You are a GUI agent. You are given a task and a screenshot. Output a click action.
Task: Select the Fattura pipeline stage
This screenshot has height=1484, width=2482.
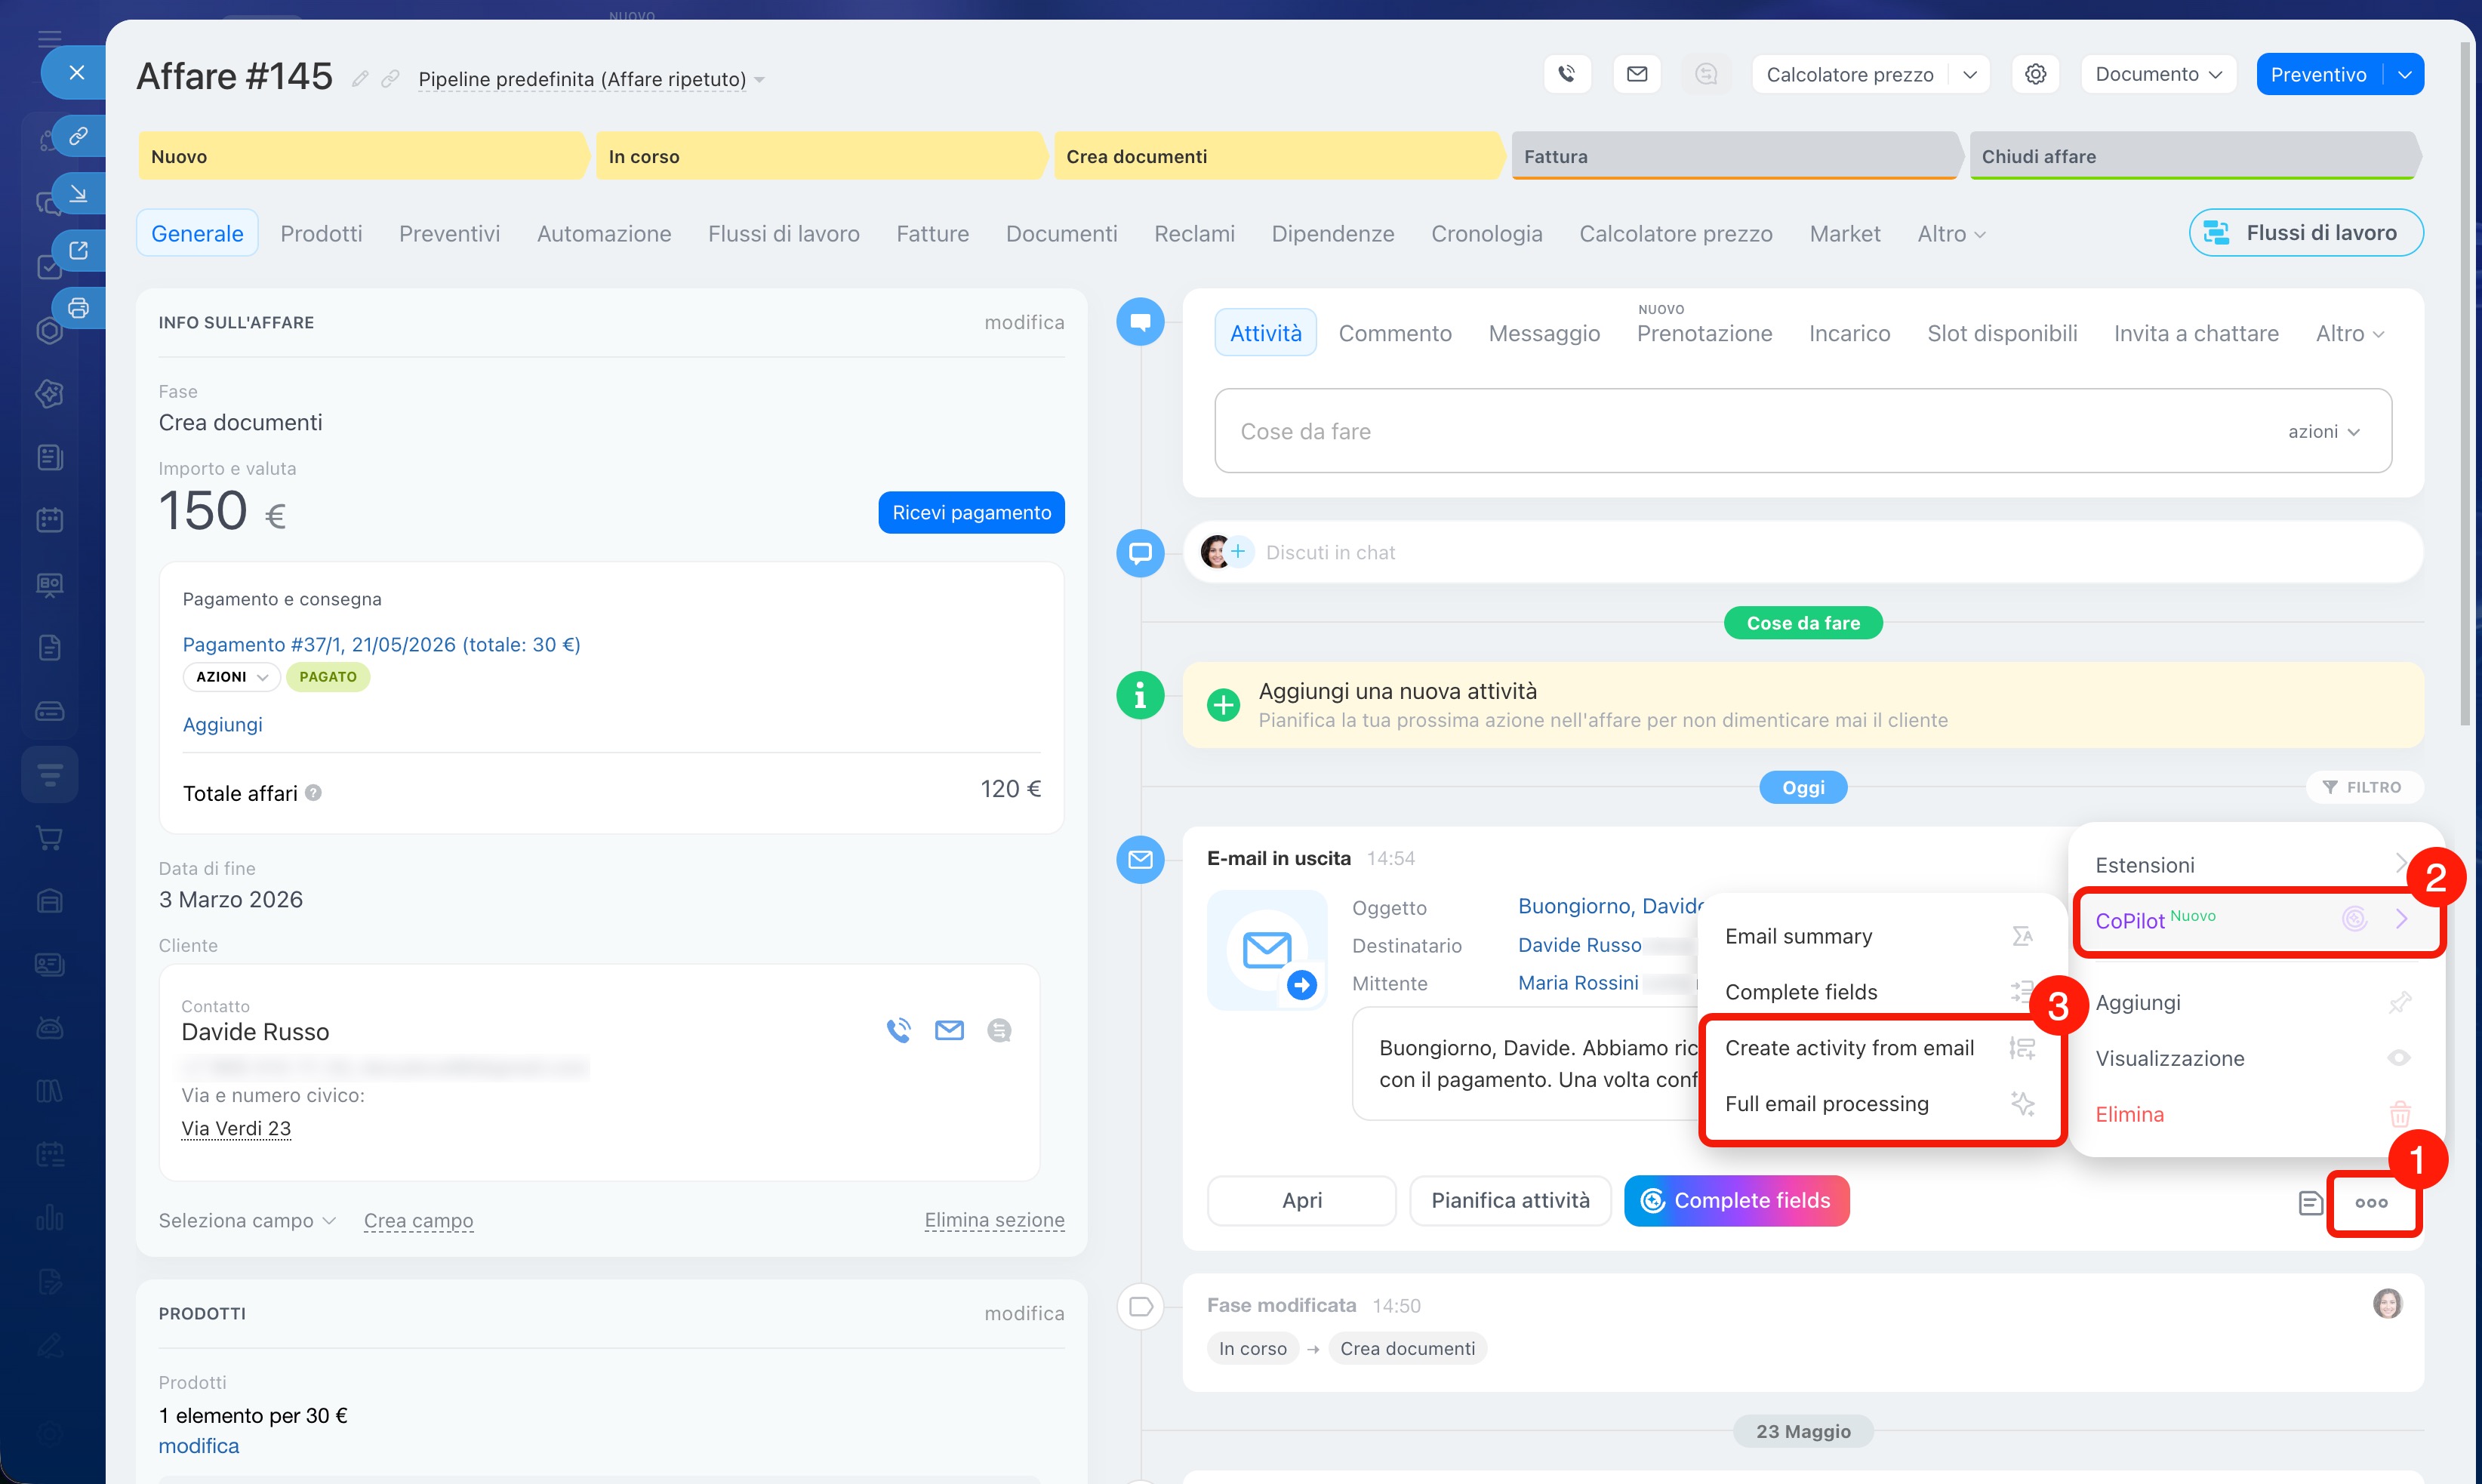point(1735,156)
